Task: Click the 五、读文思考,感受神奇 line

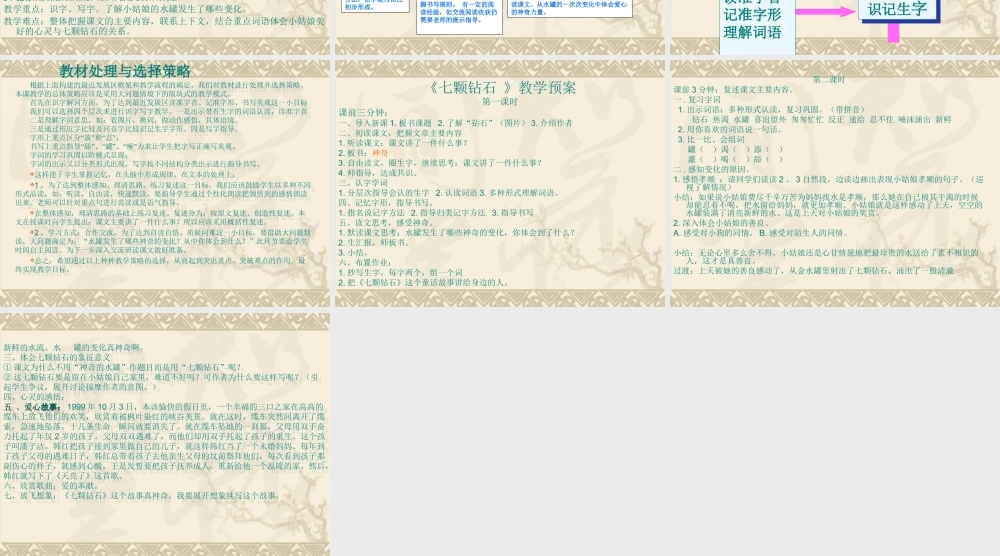Action: click(x=386, y=223)
